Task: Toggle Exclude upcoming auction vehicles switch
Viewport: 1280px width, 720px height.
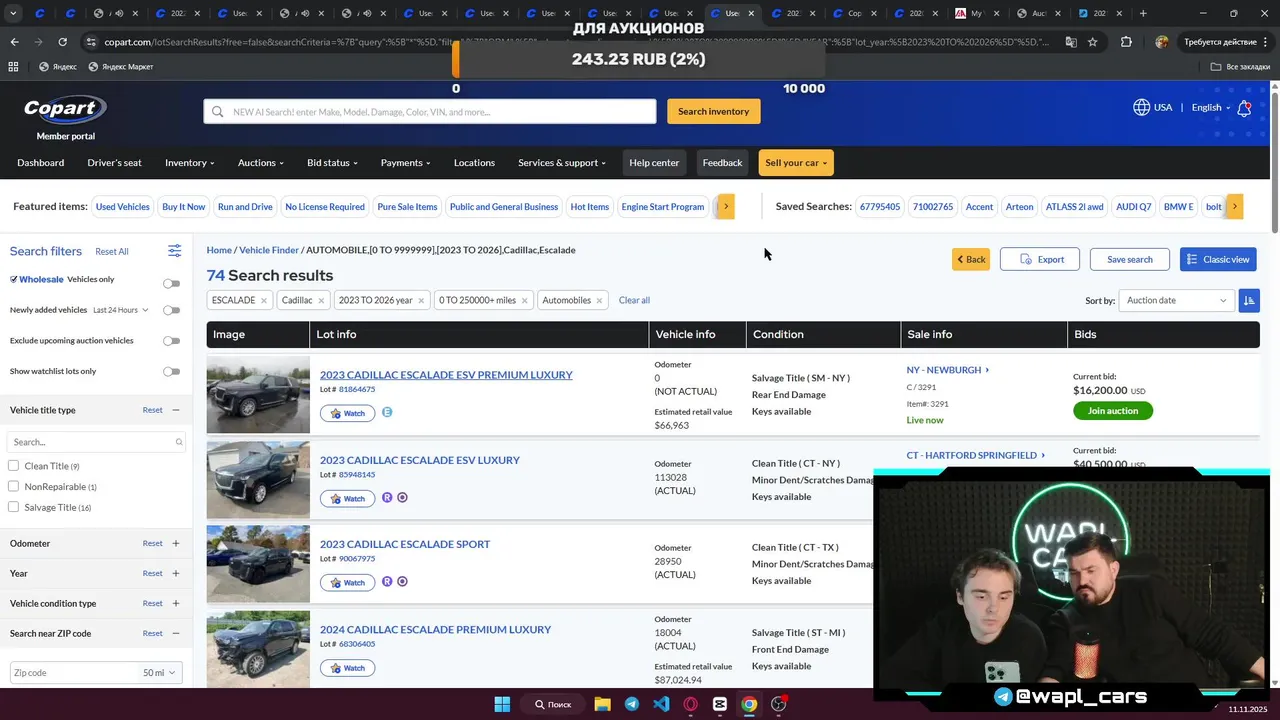Action: (x=172, y=341)
